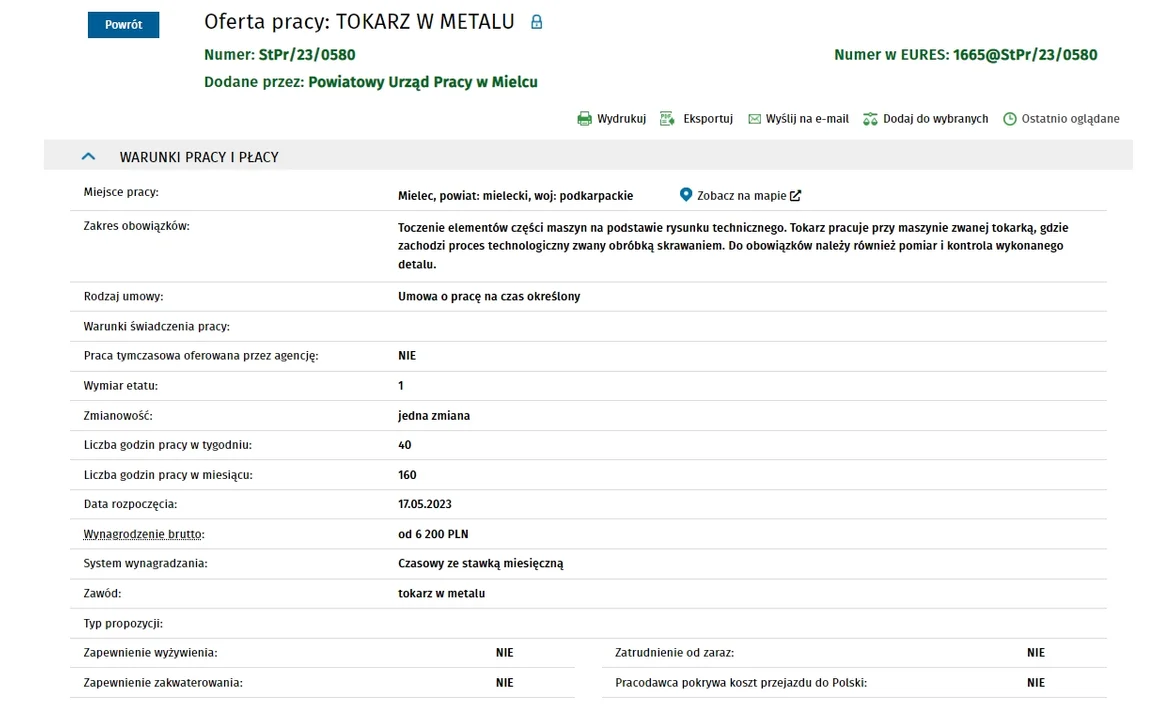The width and height of the screenshot is (1157, 720).
Task: Open Ostatnio oglądane list
Action: point(1070,119)
